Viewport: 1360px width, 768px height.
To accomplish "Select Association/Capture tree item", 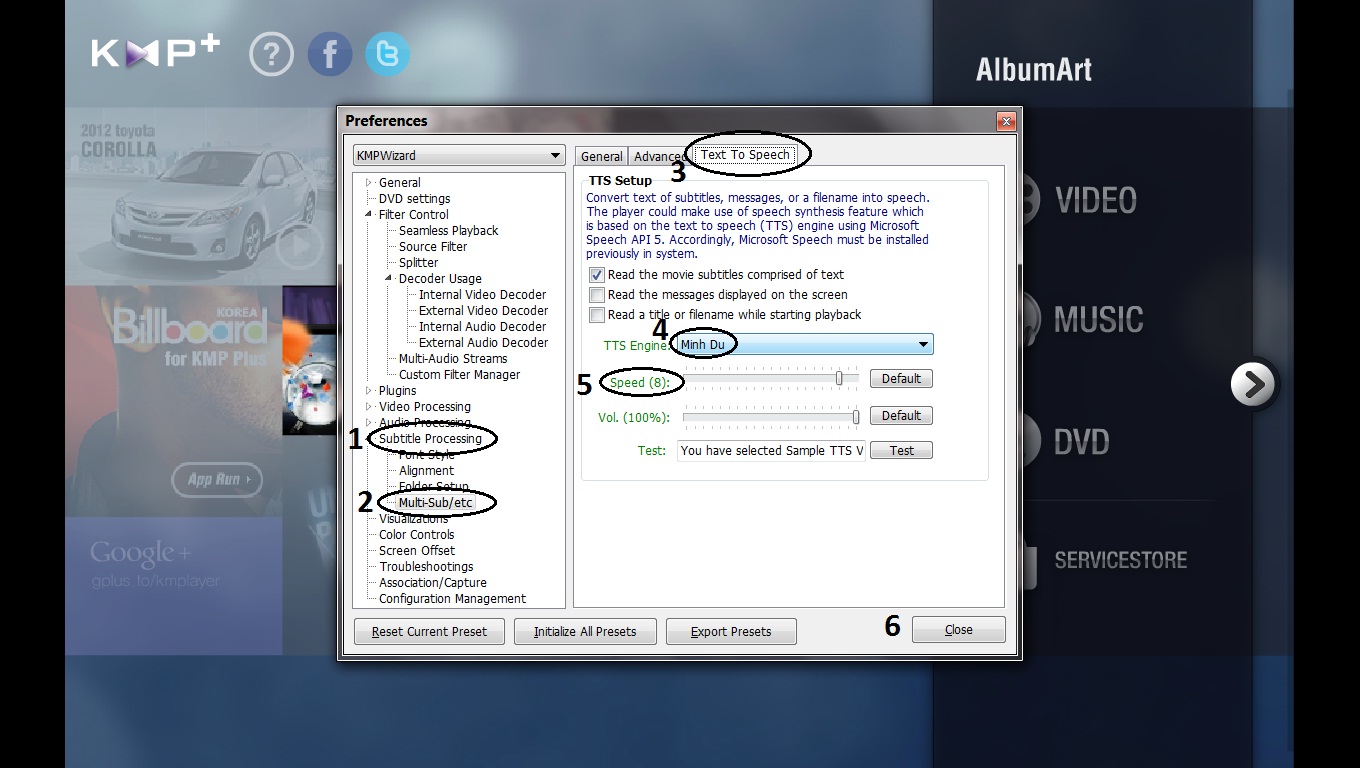I will click(432, 583).
